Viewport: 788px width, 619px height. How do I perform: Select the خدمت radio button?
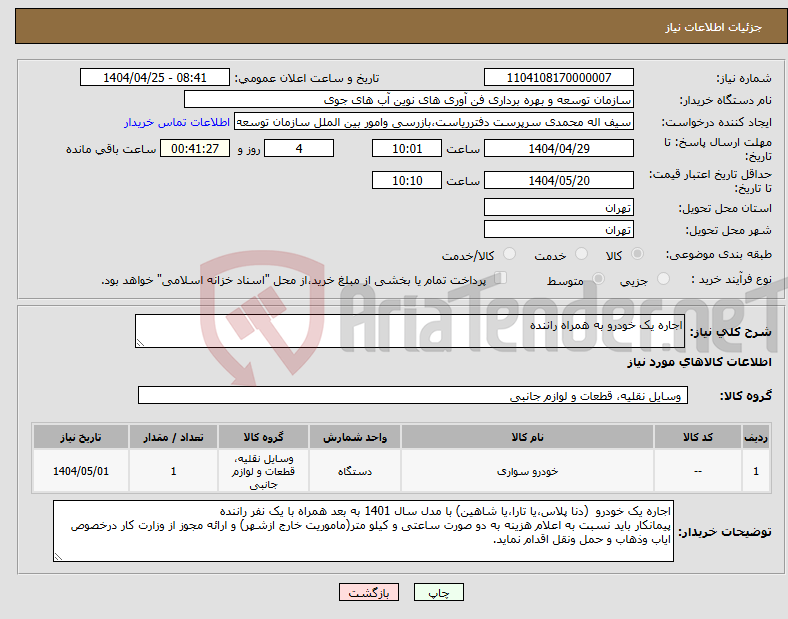click(581, 254)
